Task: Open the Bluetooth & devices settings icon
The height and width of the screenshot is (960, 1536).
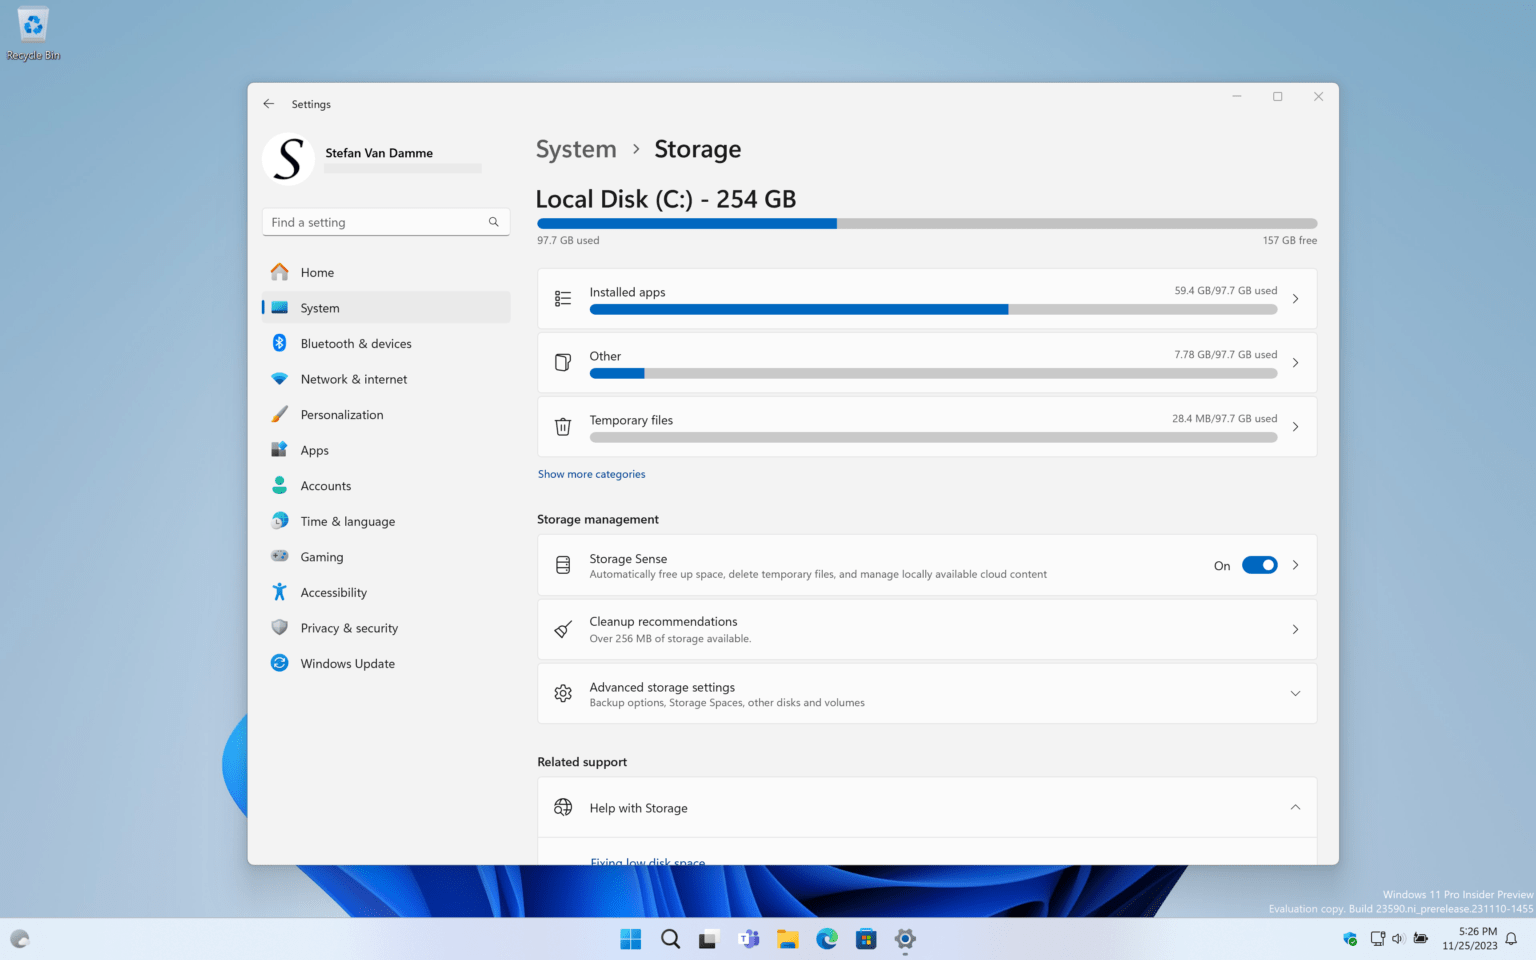Action: [278, 343]
